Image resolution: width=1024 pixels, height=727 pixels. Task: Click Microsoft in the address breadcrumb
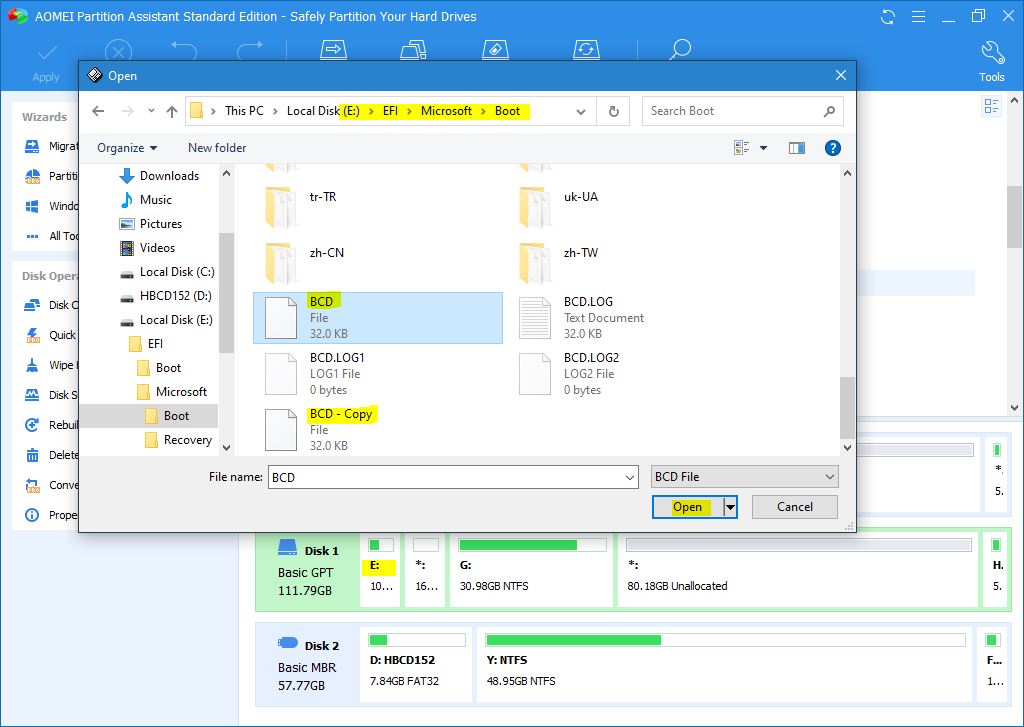tap(446, 111)
